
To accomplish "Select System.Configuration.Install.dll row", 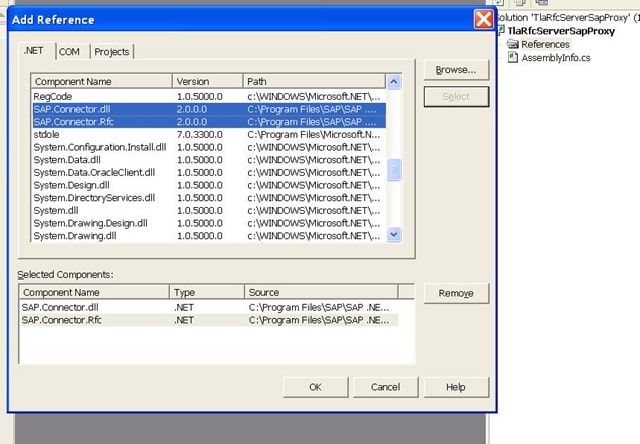I will pos(209,147).
